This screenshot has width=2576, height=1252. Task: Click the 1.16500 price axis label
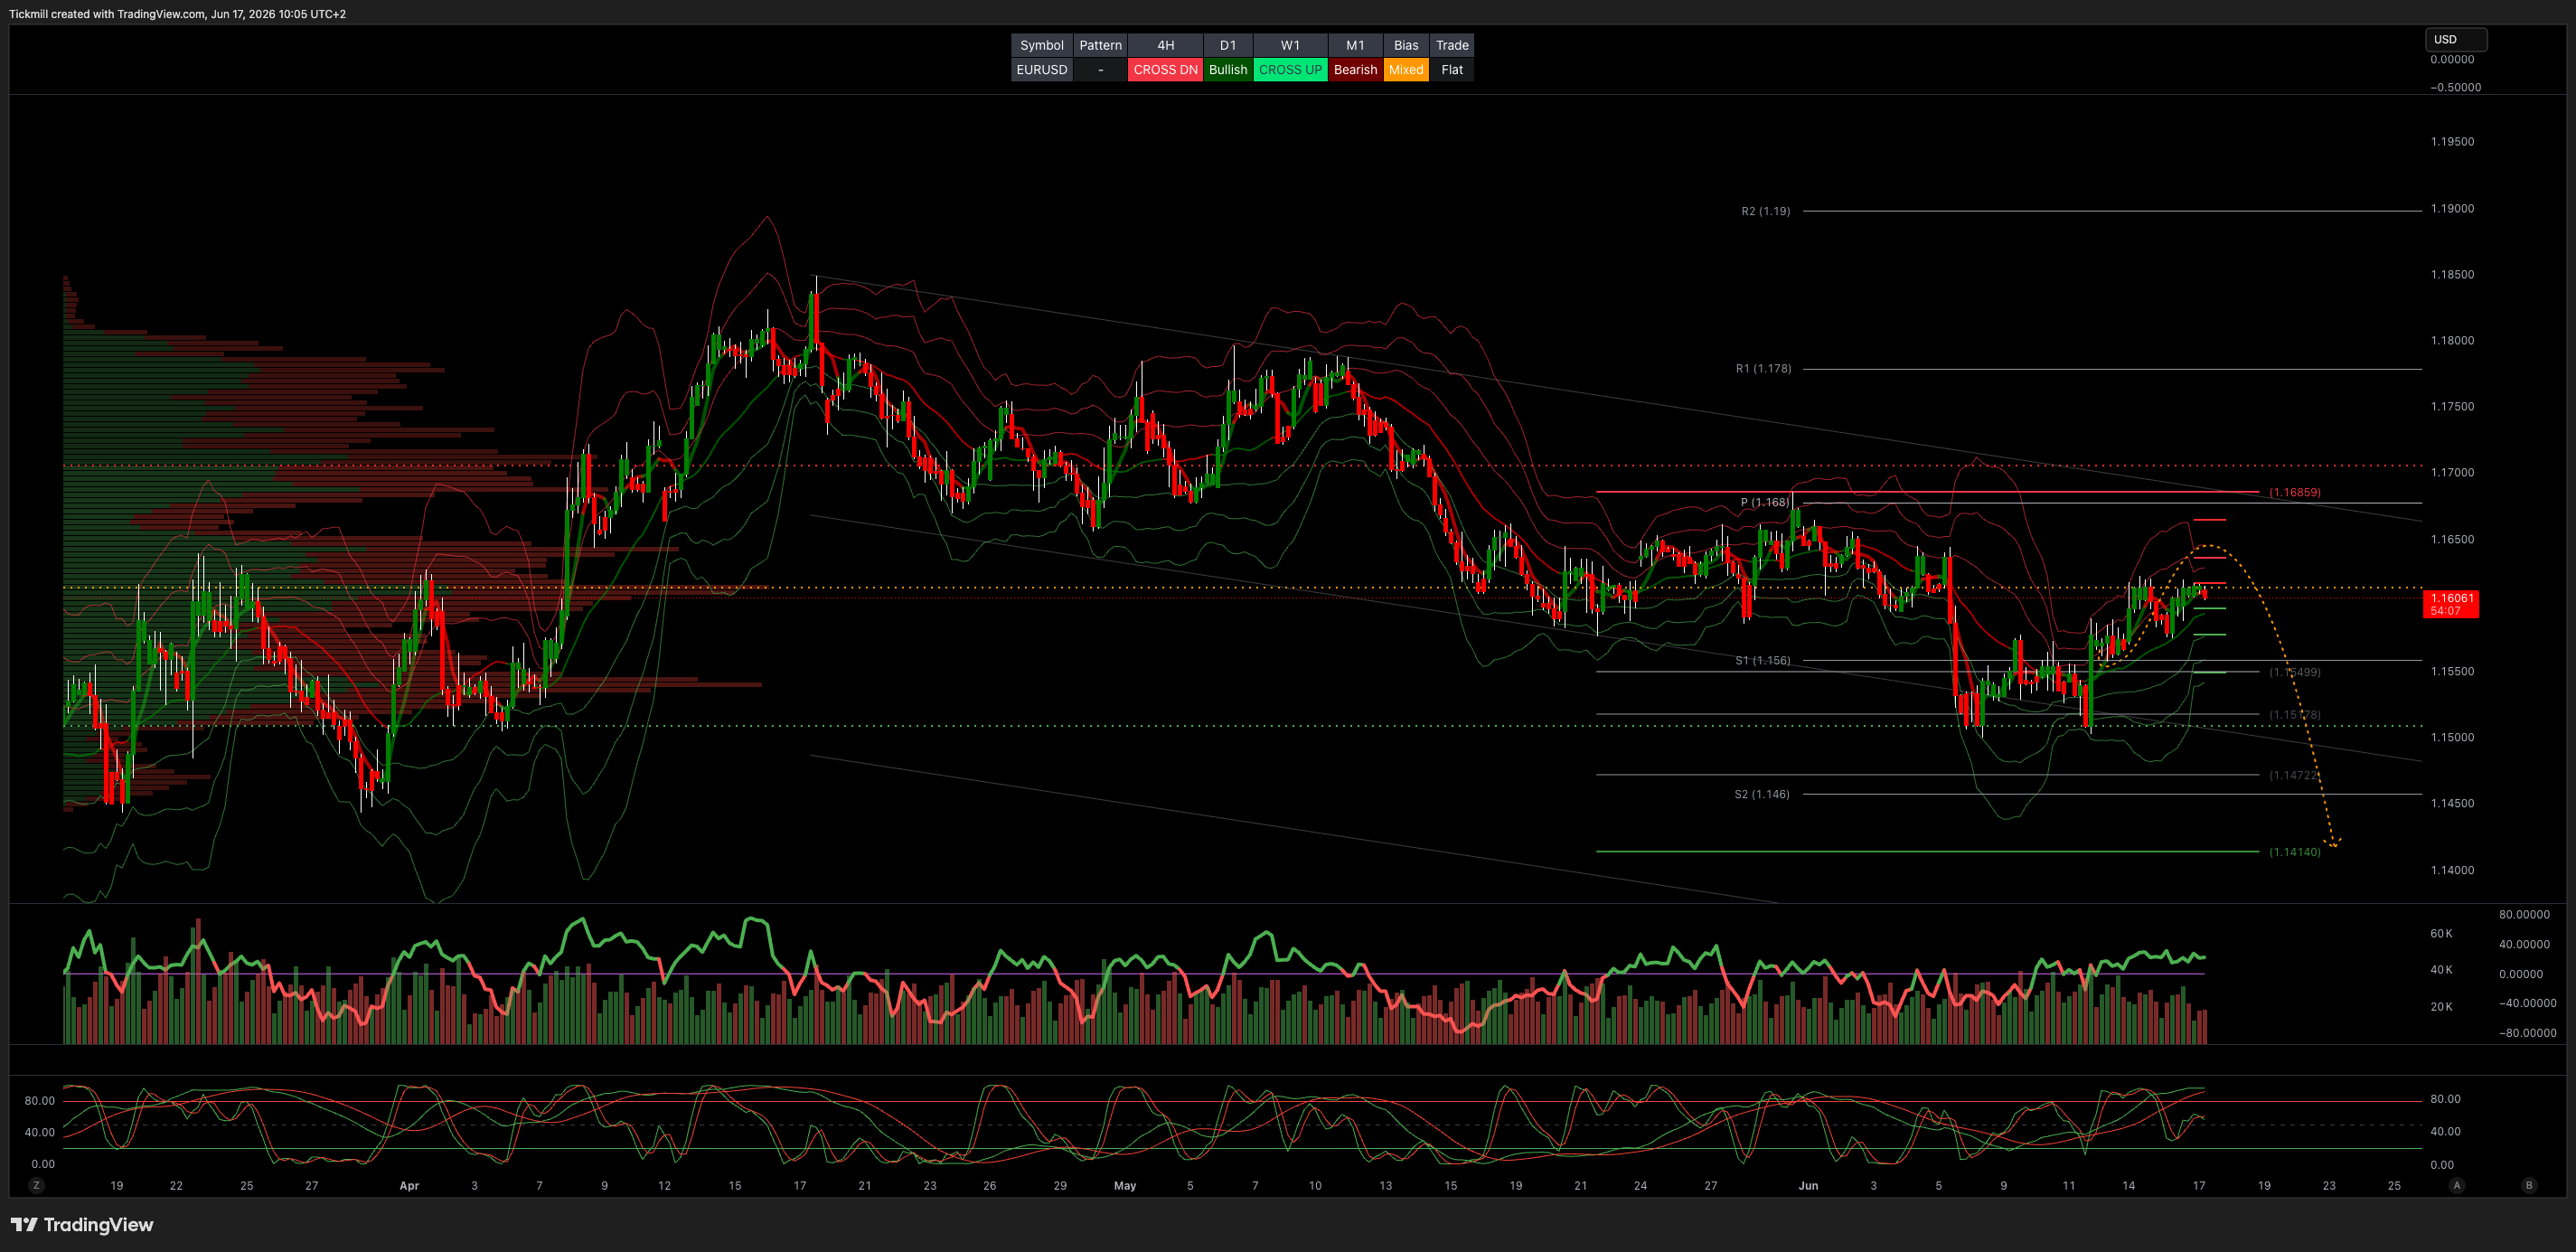(2452, 539)
